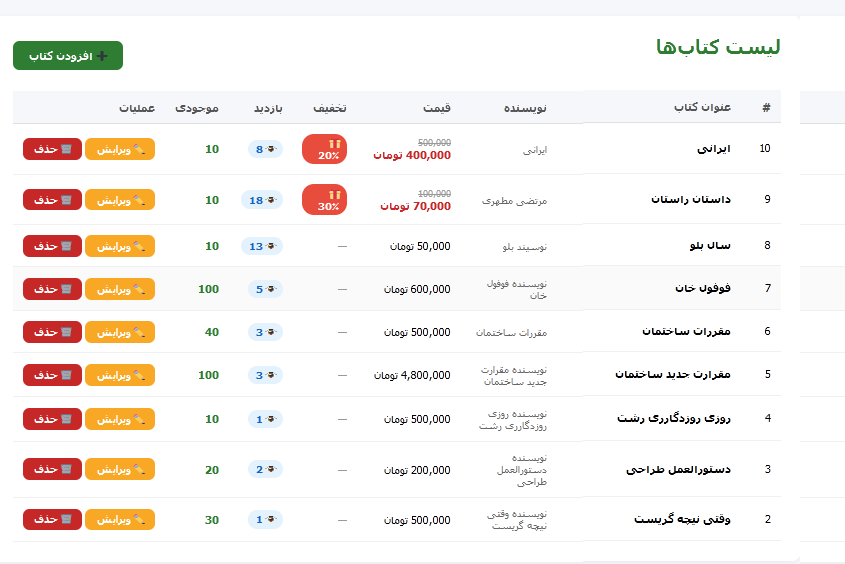The image size is (845, 564).
Task: Delete the مقرارت جدید ساختمان book
Action: (x=52, y=375)
